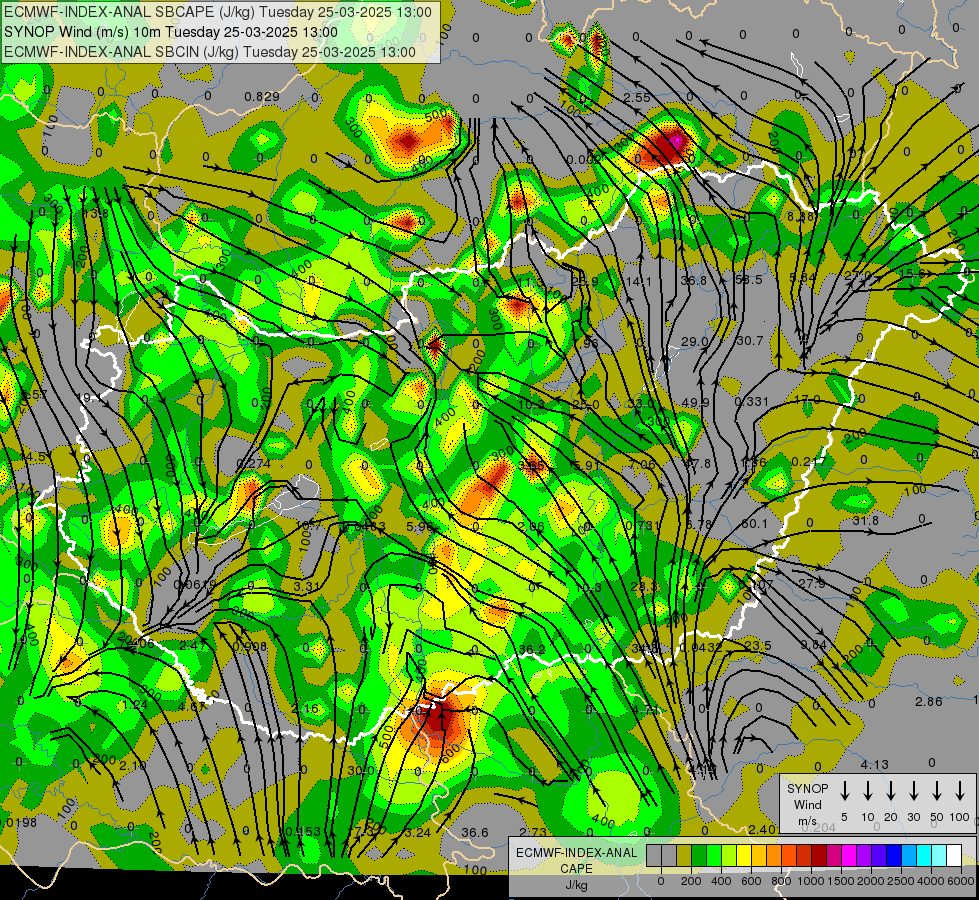Click the map value 23.5
Viewport: 979px width, 900px height.
click(758, 646)
